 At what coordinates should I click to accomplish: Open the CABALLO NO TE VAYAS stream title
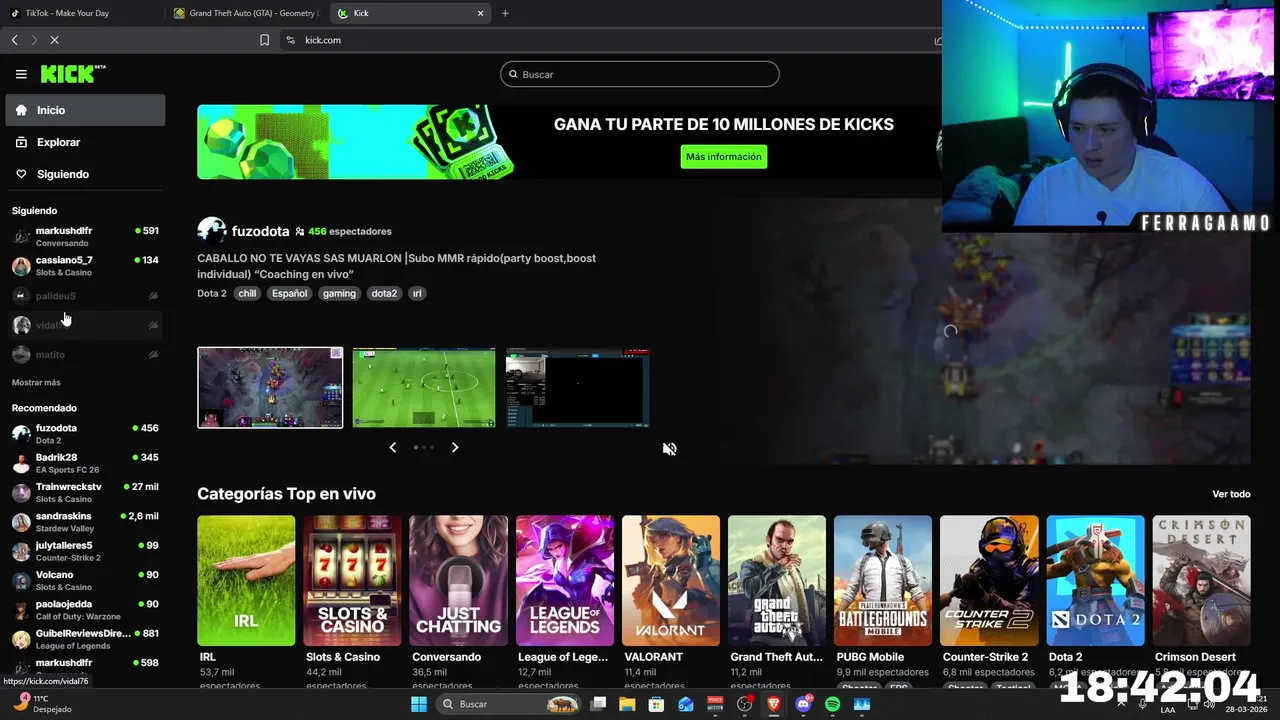pos(396,266)
